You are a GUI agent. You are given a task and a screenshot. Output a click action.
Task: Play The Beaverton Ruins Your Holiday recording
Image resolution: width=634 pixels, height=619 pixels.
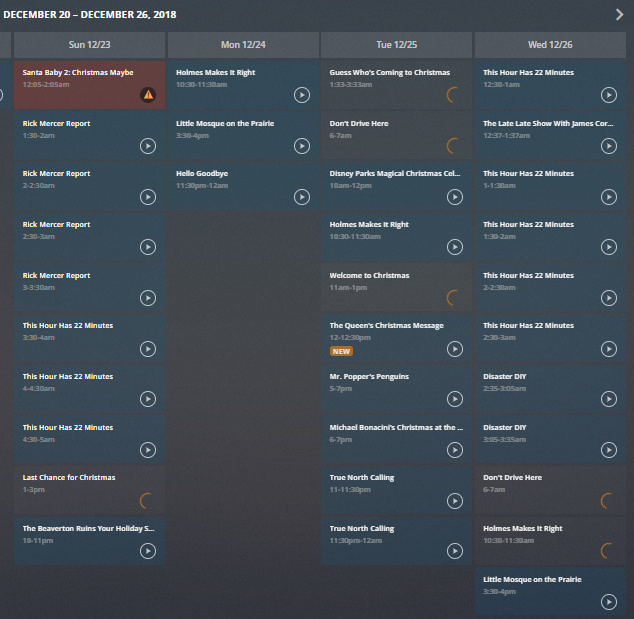[x=148, y=551]
